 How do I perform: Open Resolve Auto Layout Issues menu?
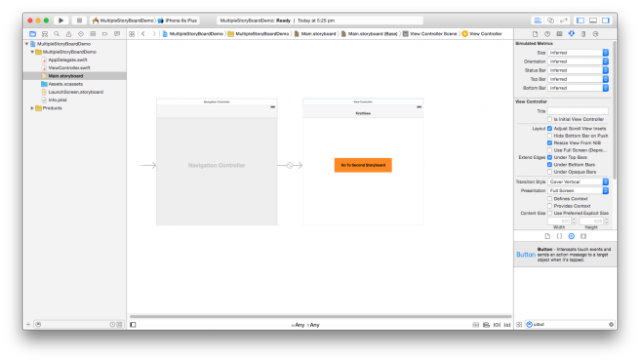point(507,325)
